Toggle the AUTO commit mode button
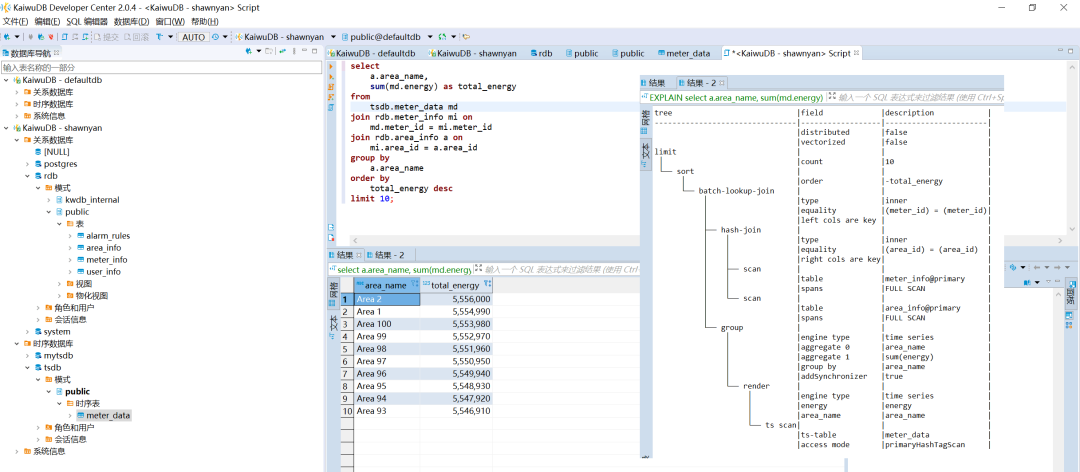Image resolution: width=1080 pixels, height=472 pixels. [193, 37]
